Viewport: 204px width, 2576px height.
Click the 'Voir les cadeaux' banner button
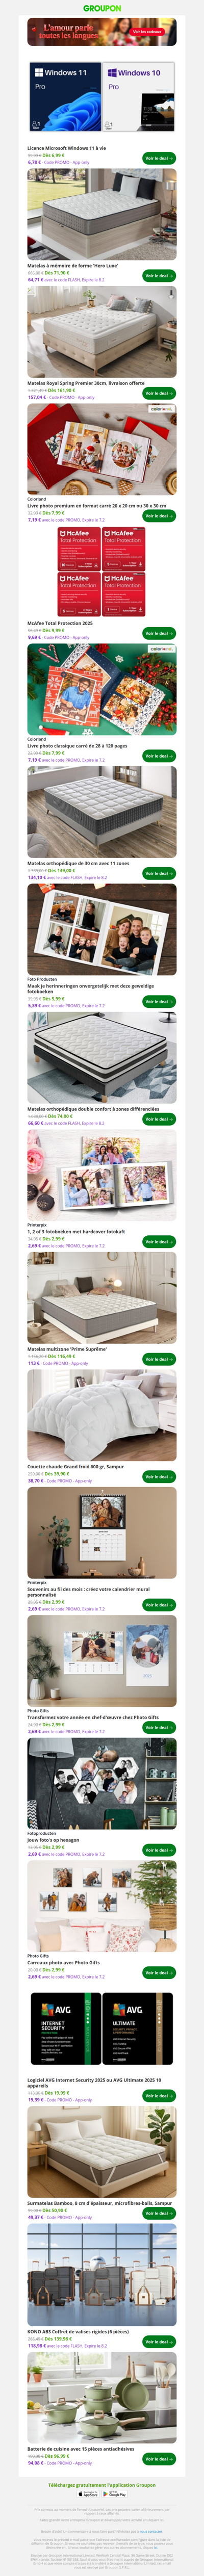coord(147,32)
